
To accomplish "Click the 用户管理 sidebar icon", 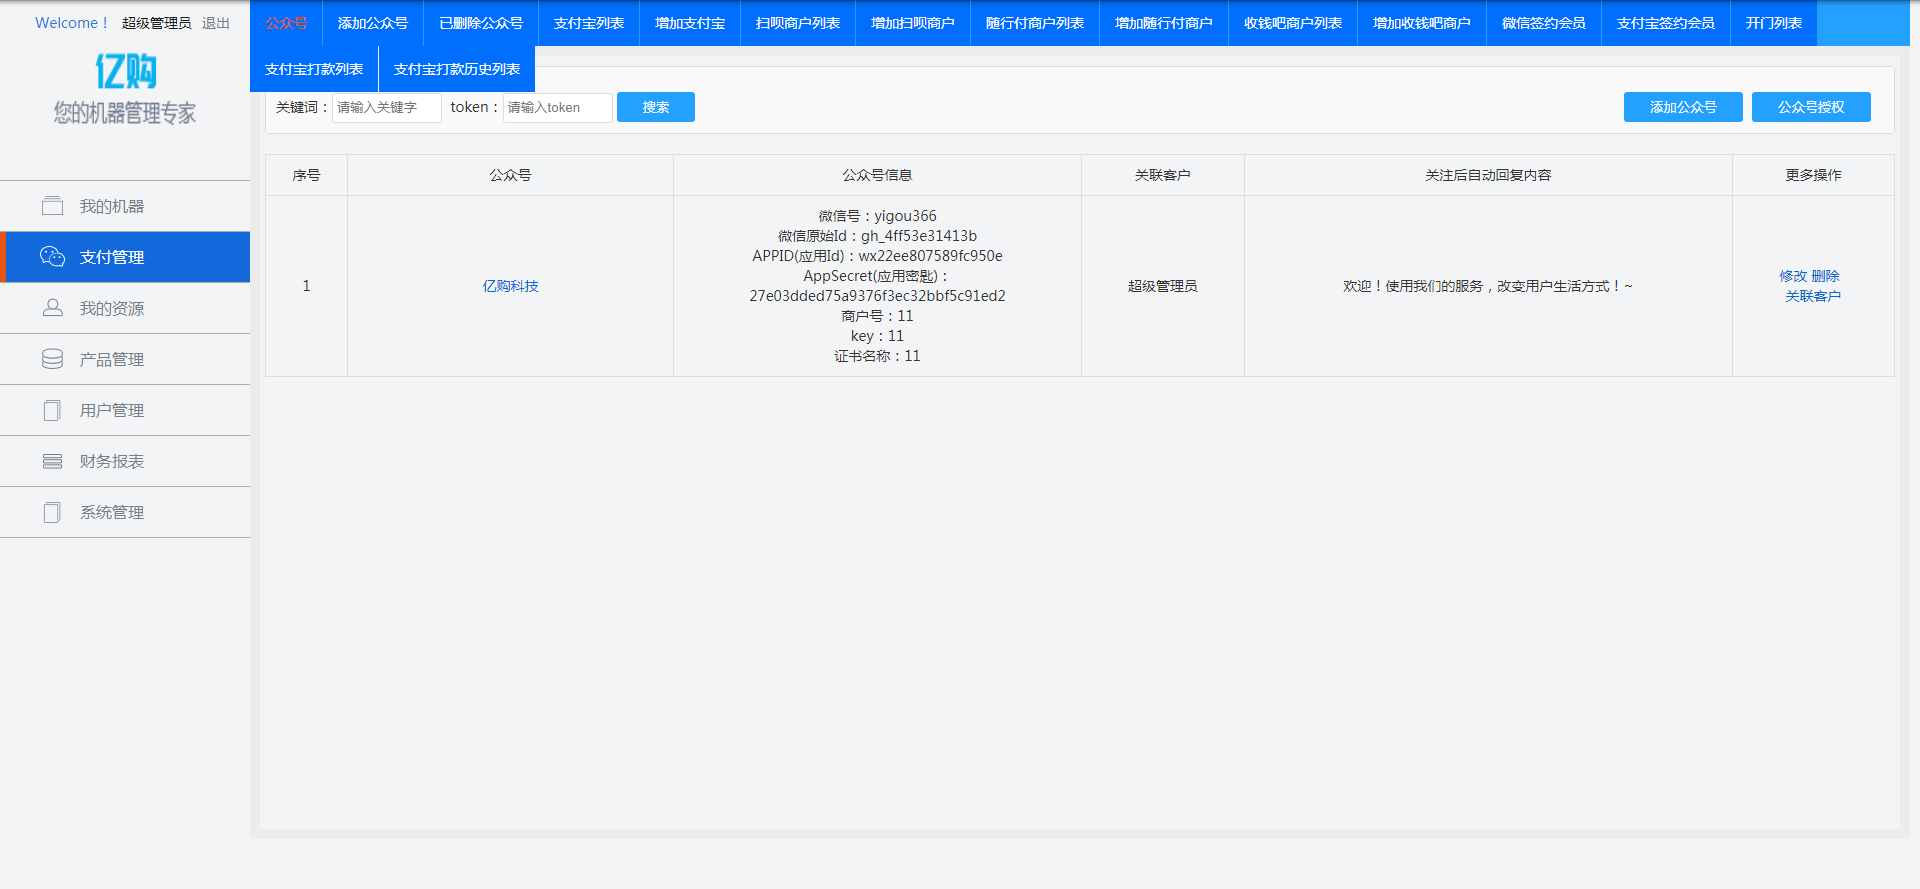I will tap(52, 410).
